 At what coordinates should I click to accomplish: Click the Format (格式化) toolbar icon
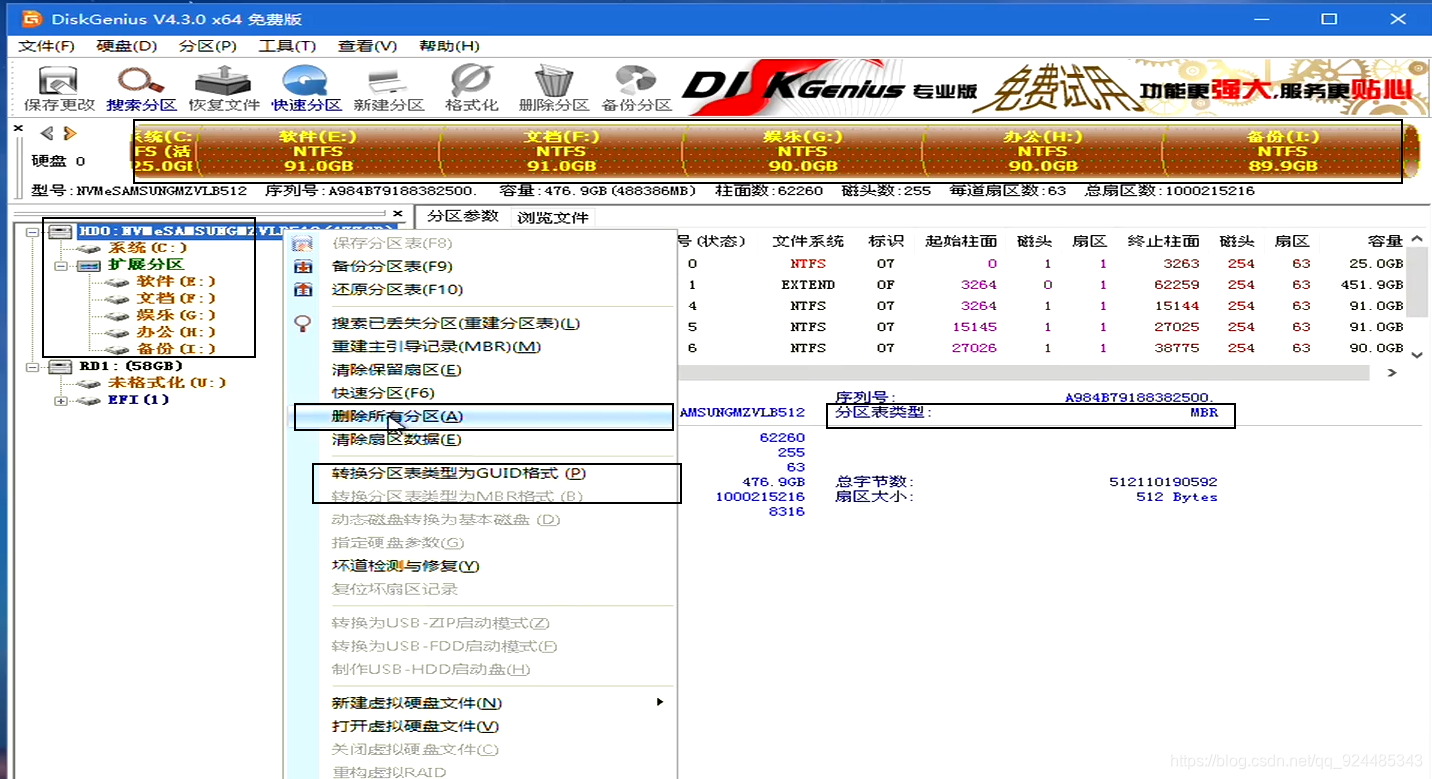(x=471, y=89)
